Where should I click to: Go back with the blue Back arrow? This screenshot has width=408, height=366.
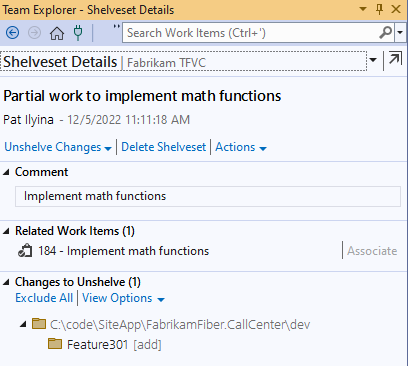click(13, 33)
